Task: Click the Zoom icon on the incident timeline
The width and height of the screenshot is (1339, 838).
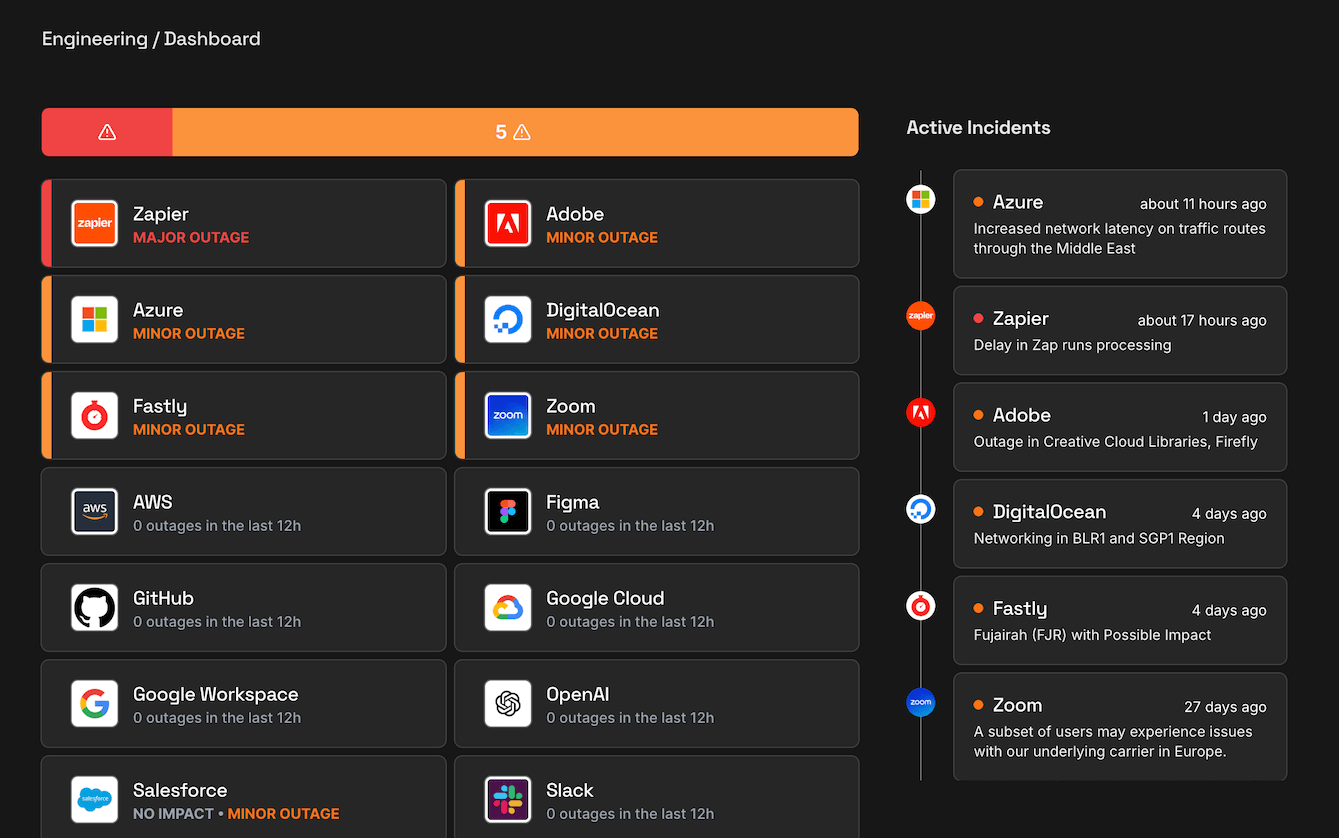Action: tap(920, 702)
